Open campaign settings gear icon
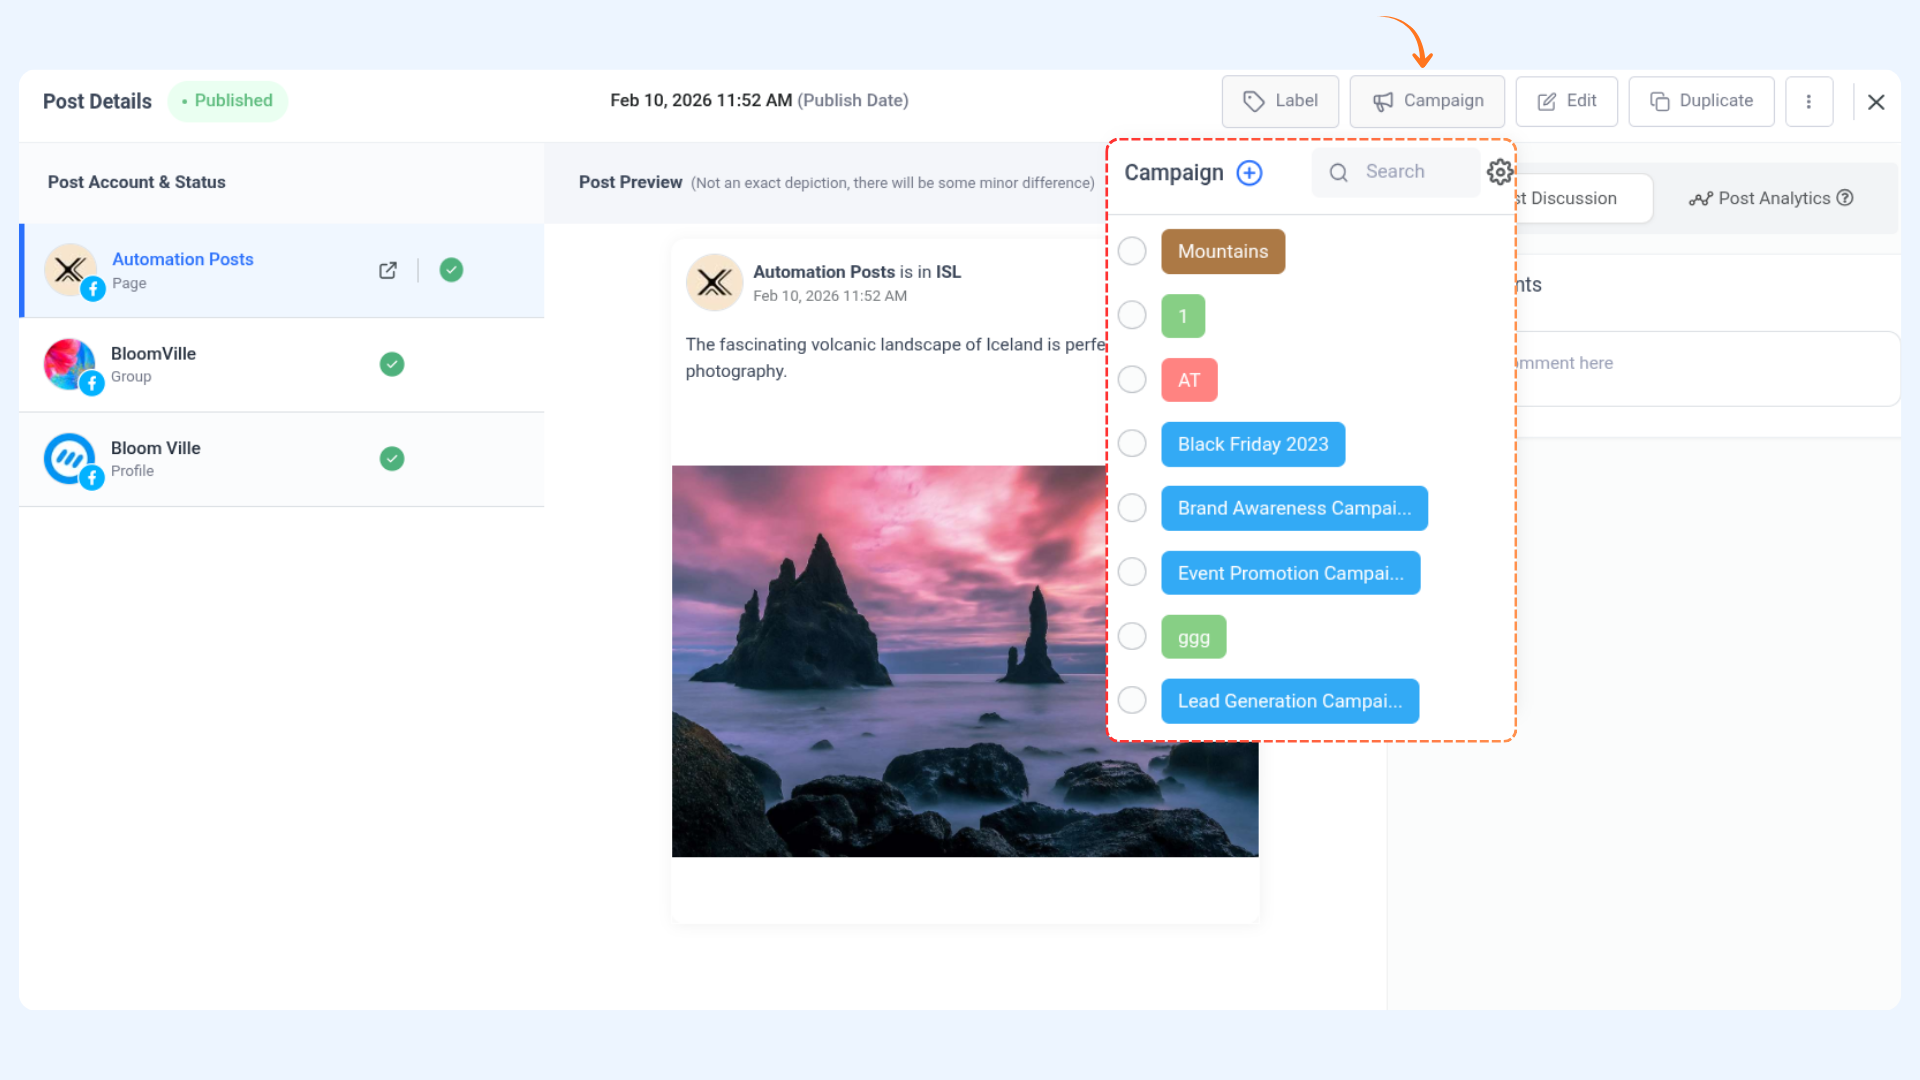The height and width of the screenshot is (1080, 1920). [x=1498, y=172]
